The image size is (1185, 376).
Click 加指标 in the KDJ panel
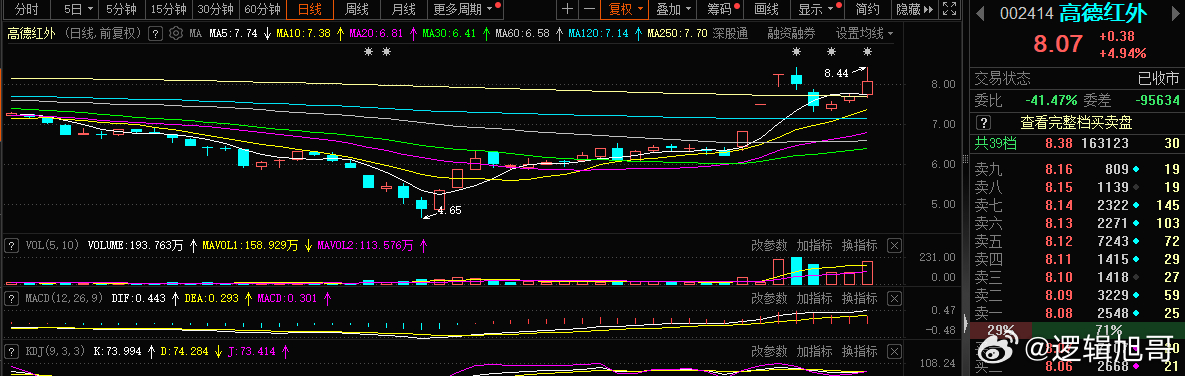tap(815, 351)
